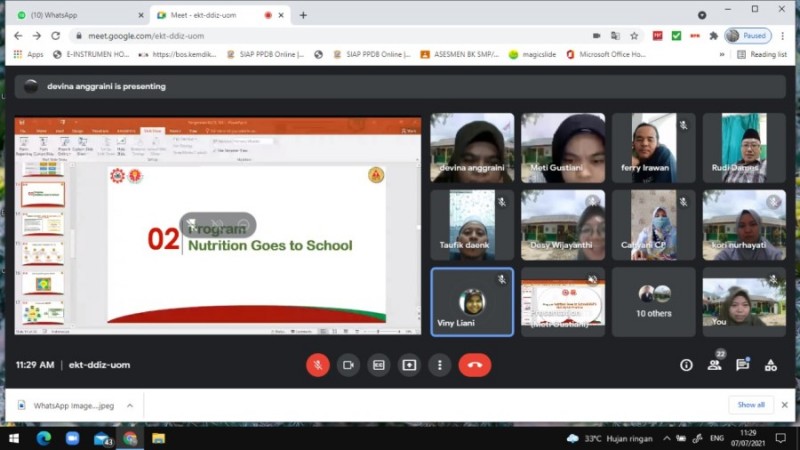Show the participants list panel

click(x=715, y=365)
